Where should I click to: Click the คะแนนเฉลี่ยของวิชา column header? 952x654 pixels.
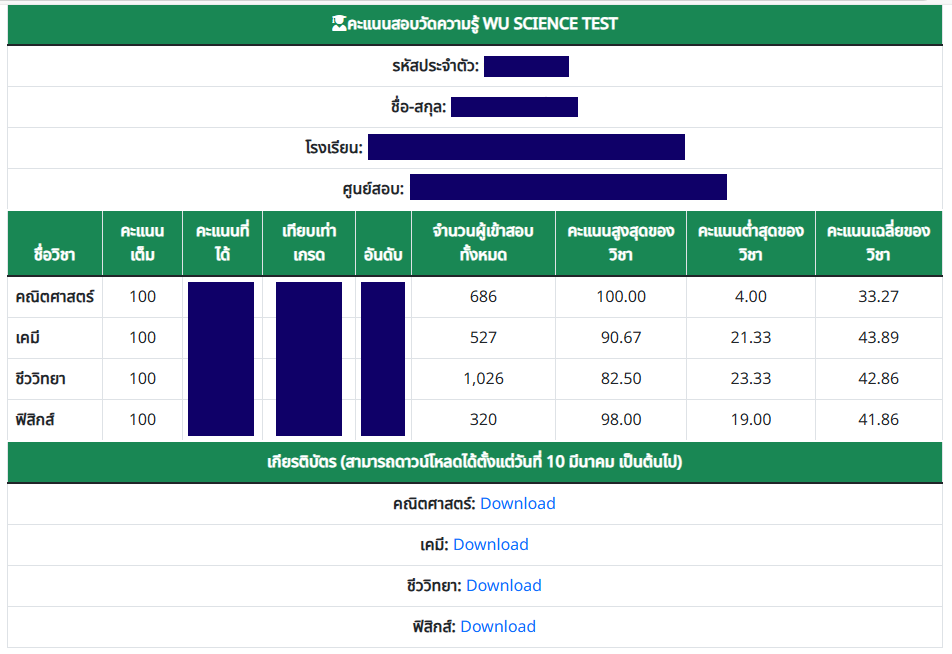click(878, 243)
